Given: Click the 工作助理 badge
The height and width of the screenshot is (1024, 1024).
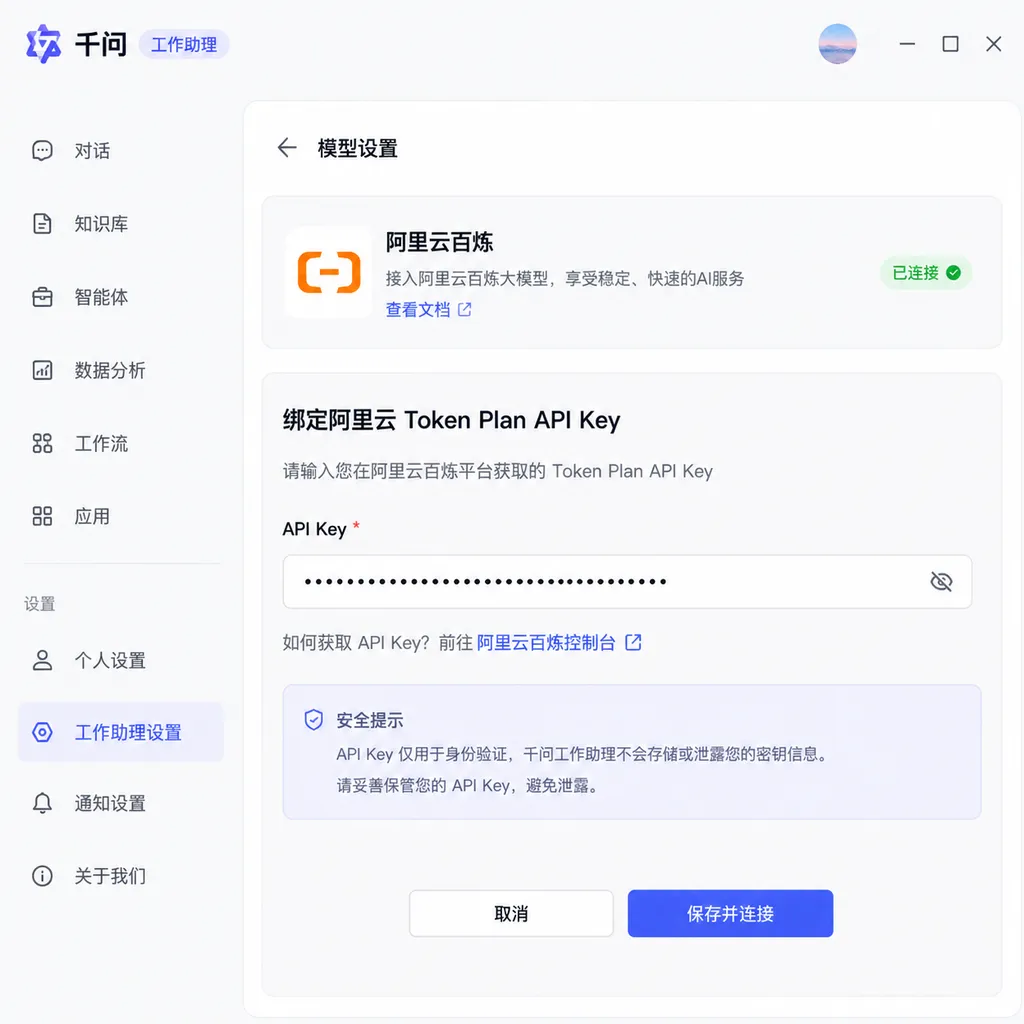Looking at the screenshot, I should [184, 44].
